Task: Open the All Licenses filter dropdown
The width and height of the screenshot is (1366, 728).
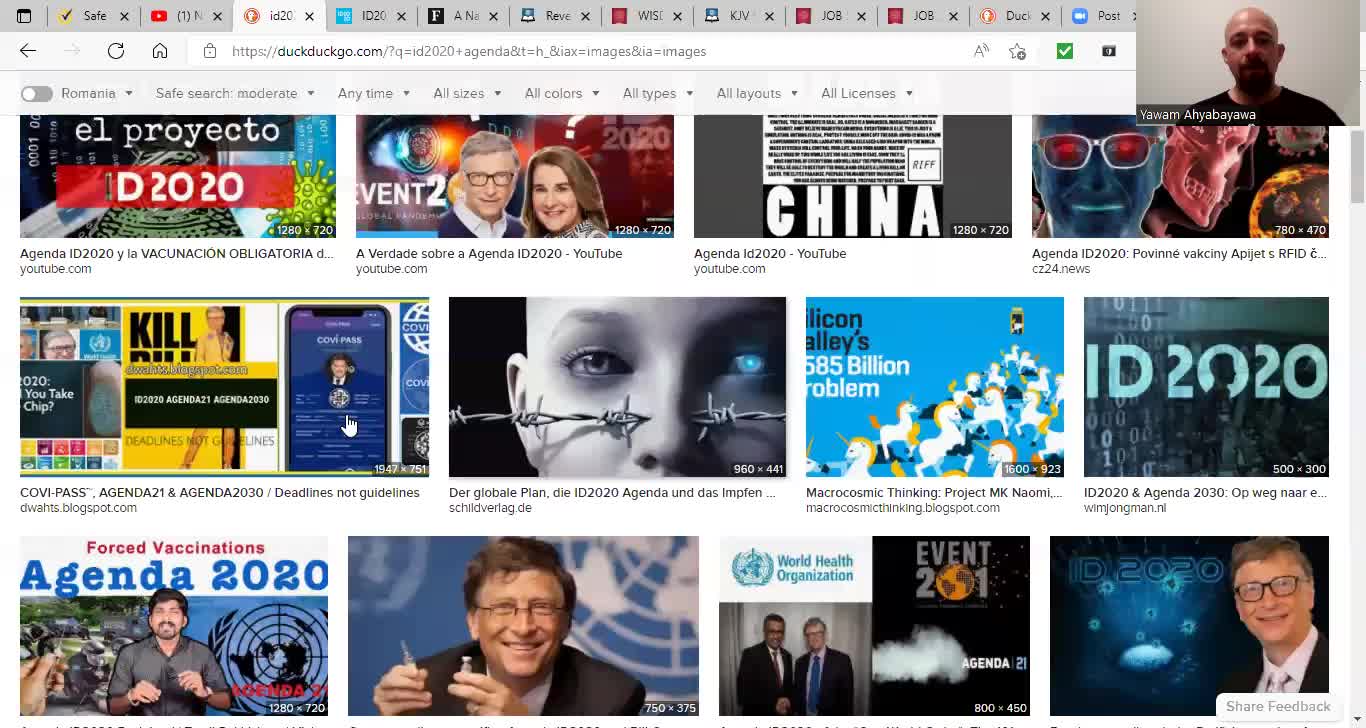Action: pyautogui.click(x=867, y=93)
